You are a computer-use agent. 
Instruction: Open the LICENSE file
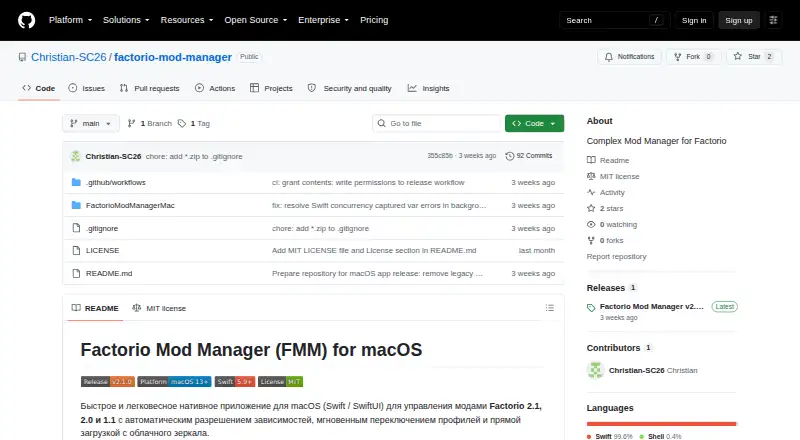coord(103,251)
